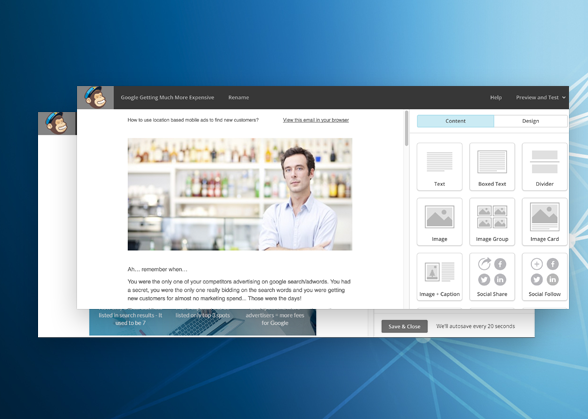Add a Boxed Text block
This screenshot has width=588, height=419.
492,167
